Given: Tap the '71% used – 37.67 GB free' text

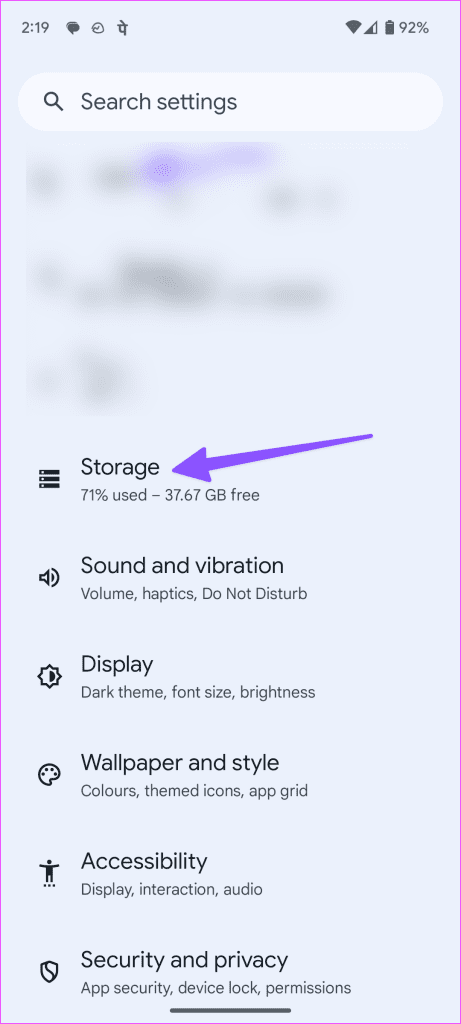Looking at the screenshot, I should tap(170, 495).
